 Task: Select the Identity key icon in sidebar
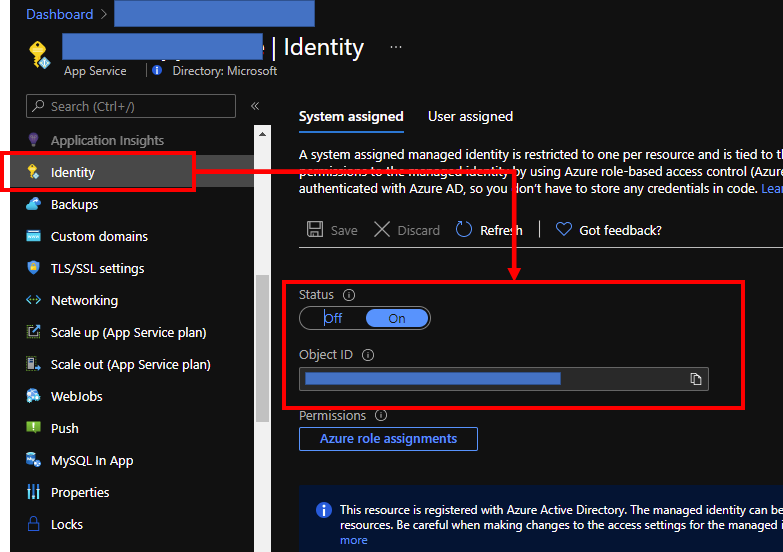point(33,172)
